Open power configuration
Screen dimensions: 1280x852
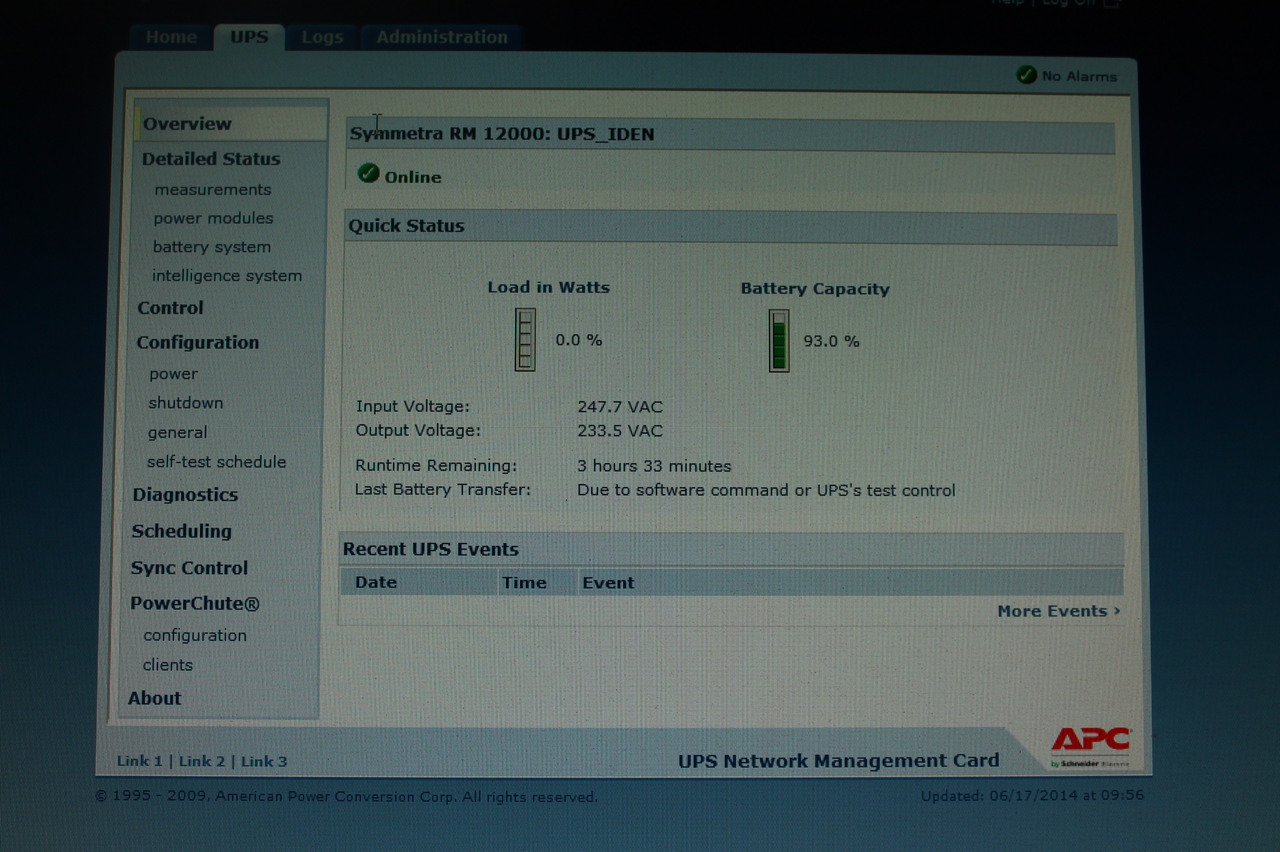click(173, 374)
